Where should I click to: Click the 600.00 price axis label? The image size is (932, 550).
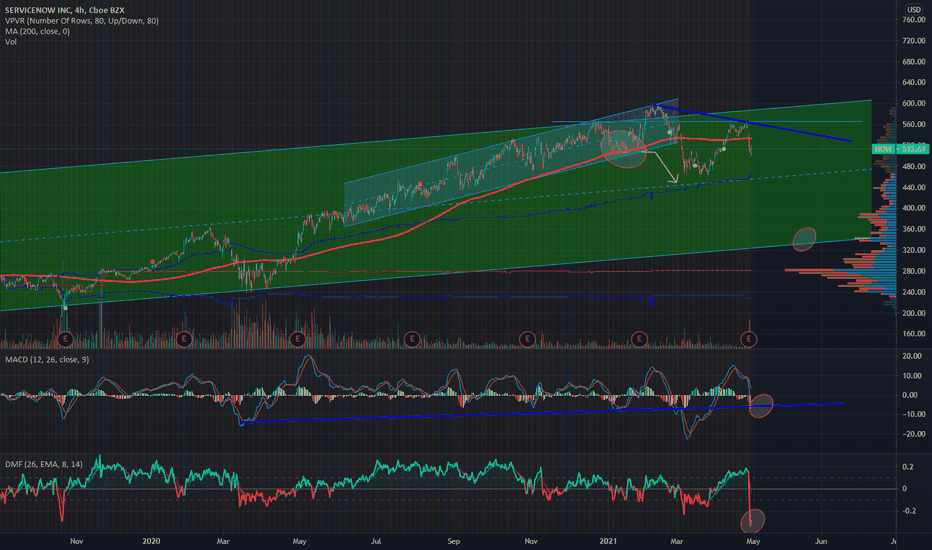coord(914,103)
